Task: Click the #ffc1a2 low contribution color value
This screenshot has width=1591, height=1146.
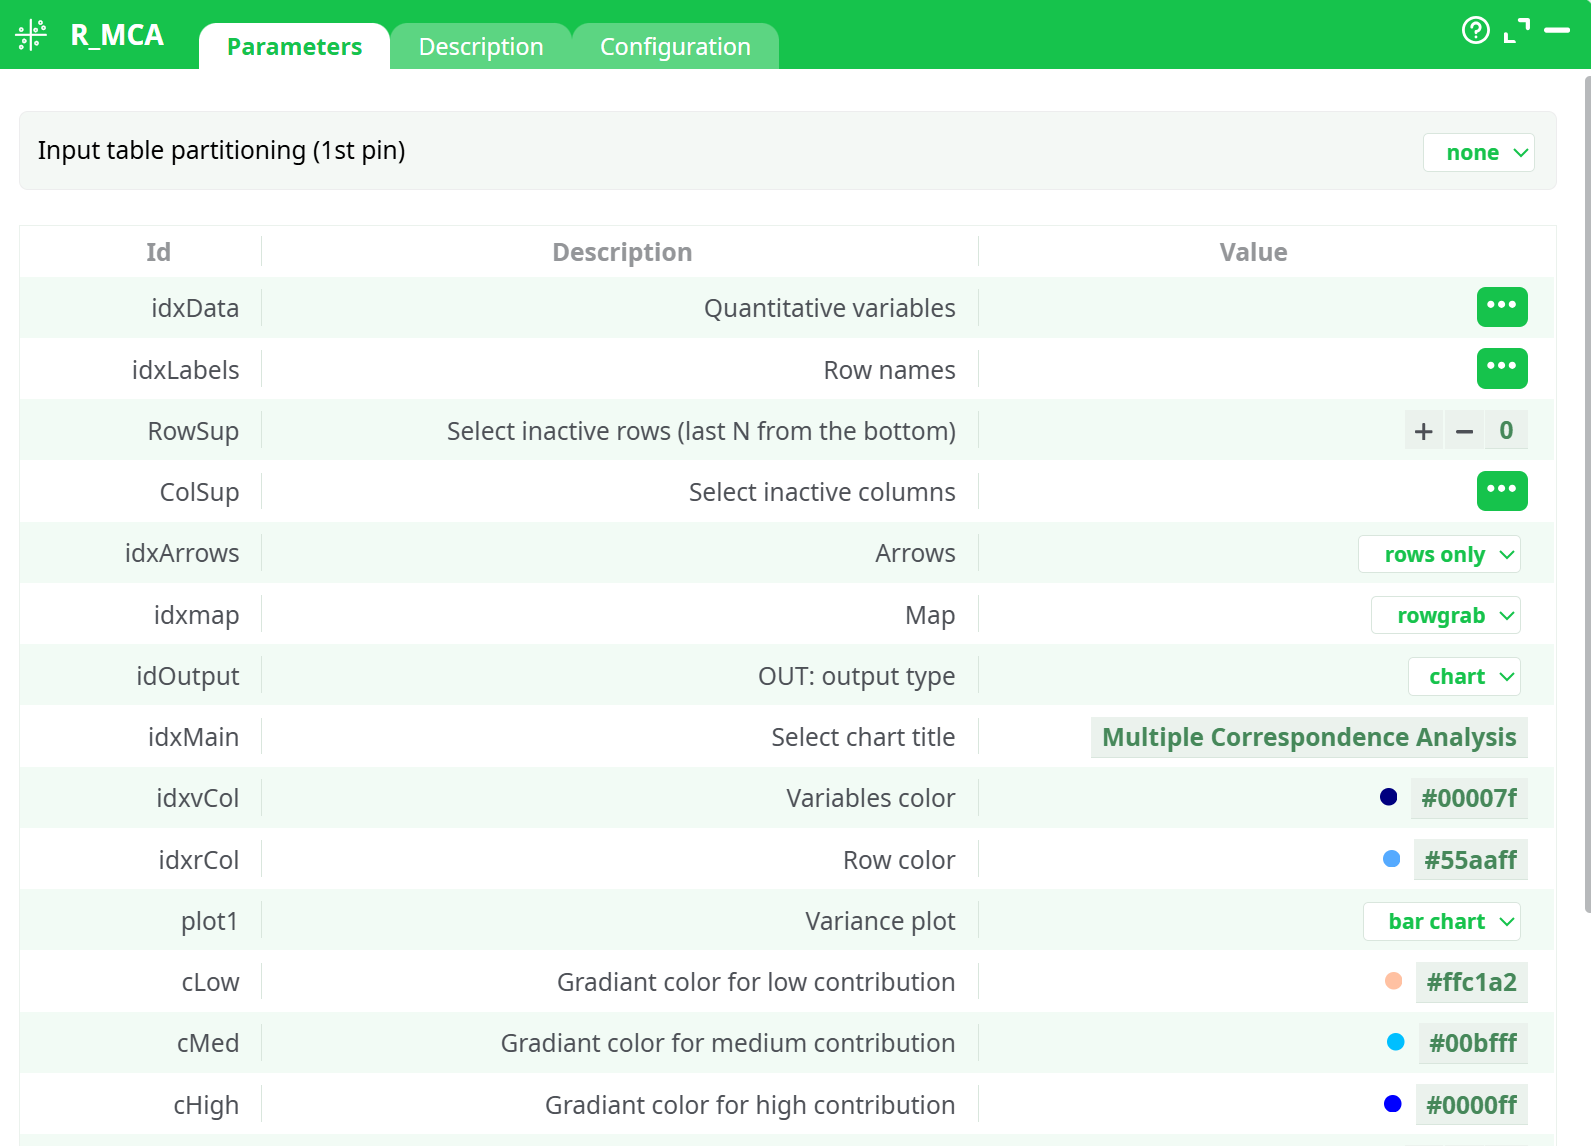Action: (1470, 982)
